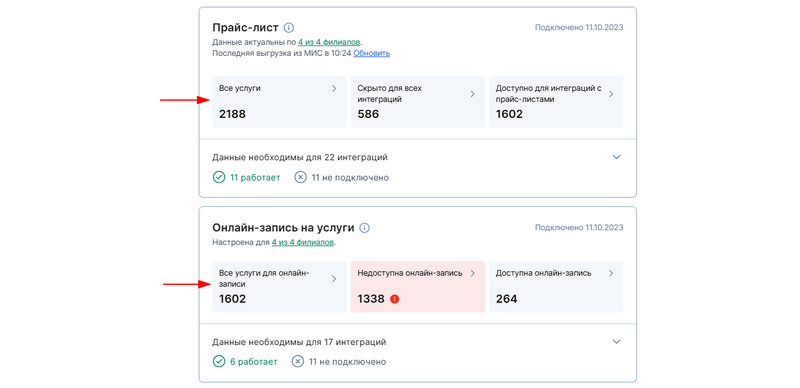Click the Прайс-лист heading

point(245,28)
